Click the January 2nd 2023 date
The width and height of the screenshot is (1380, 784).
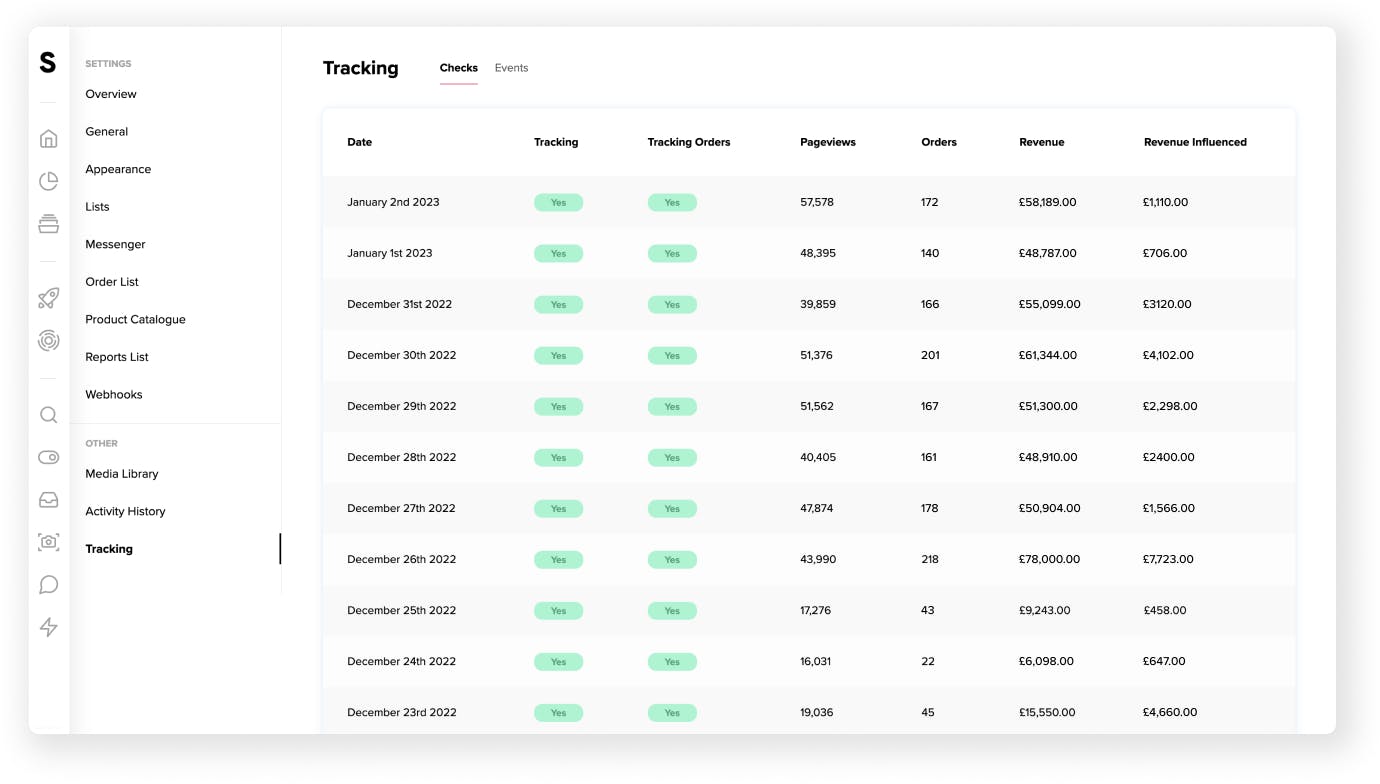[393, 202]
